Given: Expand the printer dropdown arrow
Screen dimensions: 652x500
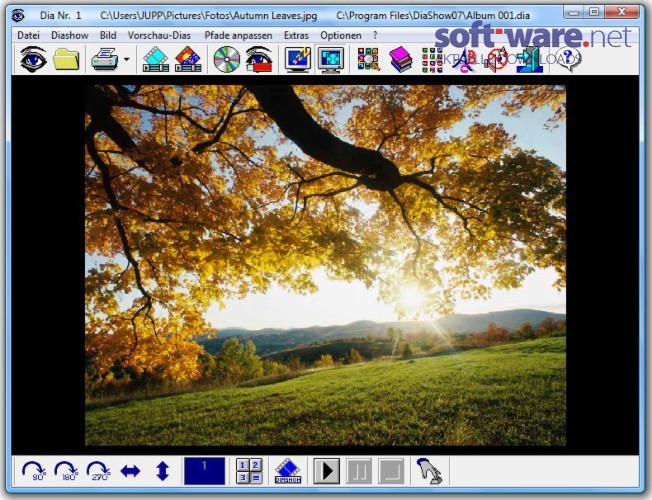Looking at the screenshot, I should (x=126, y=59).
